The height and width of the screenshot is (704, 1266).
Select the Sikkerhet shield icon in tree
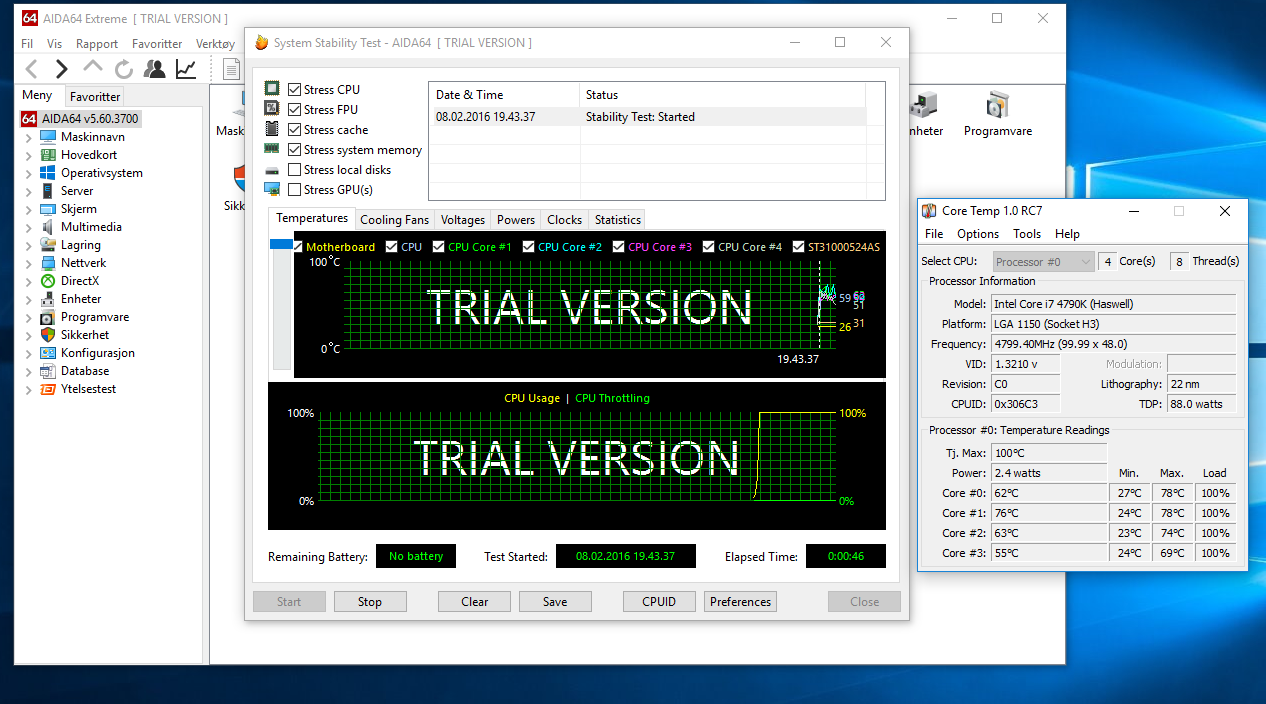point(48,335)
